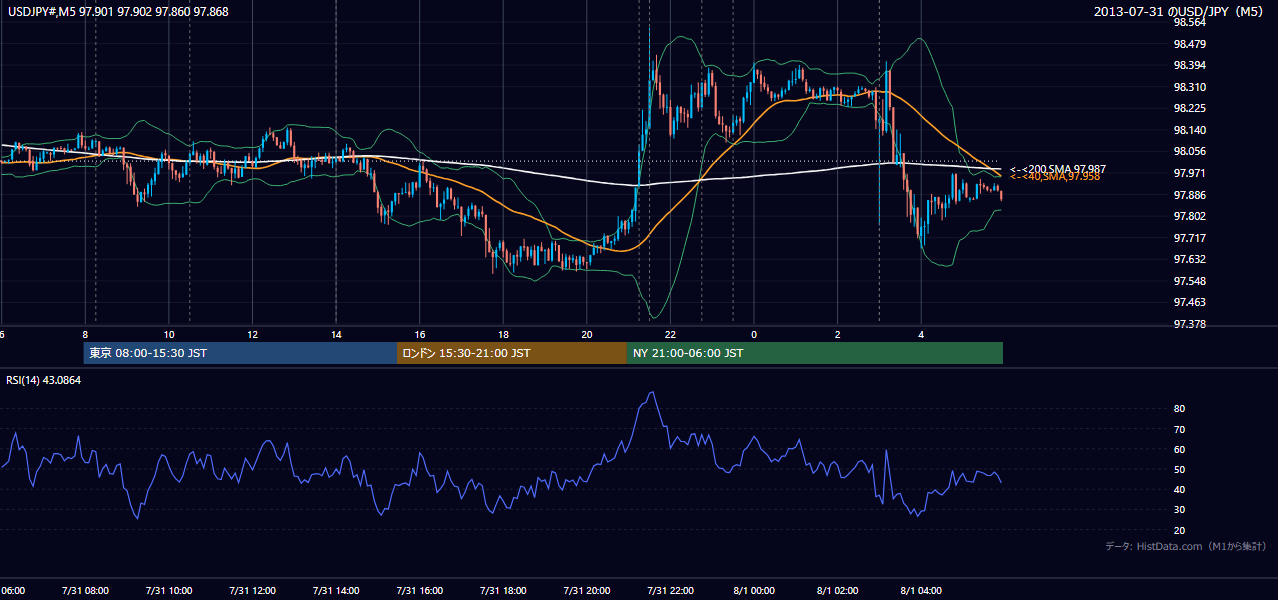Click the RSI scale value 70

[1179, 429]
